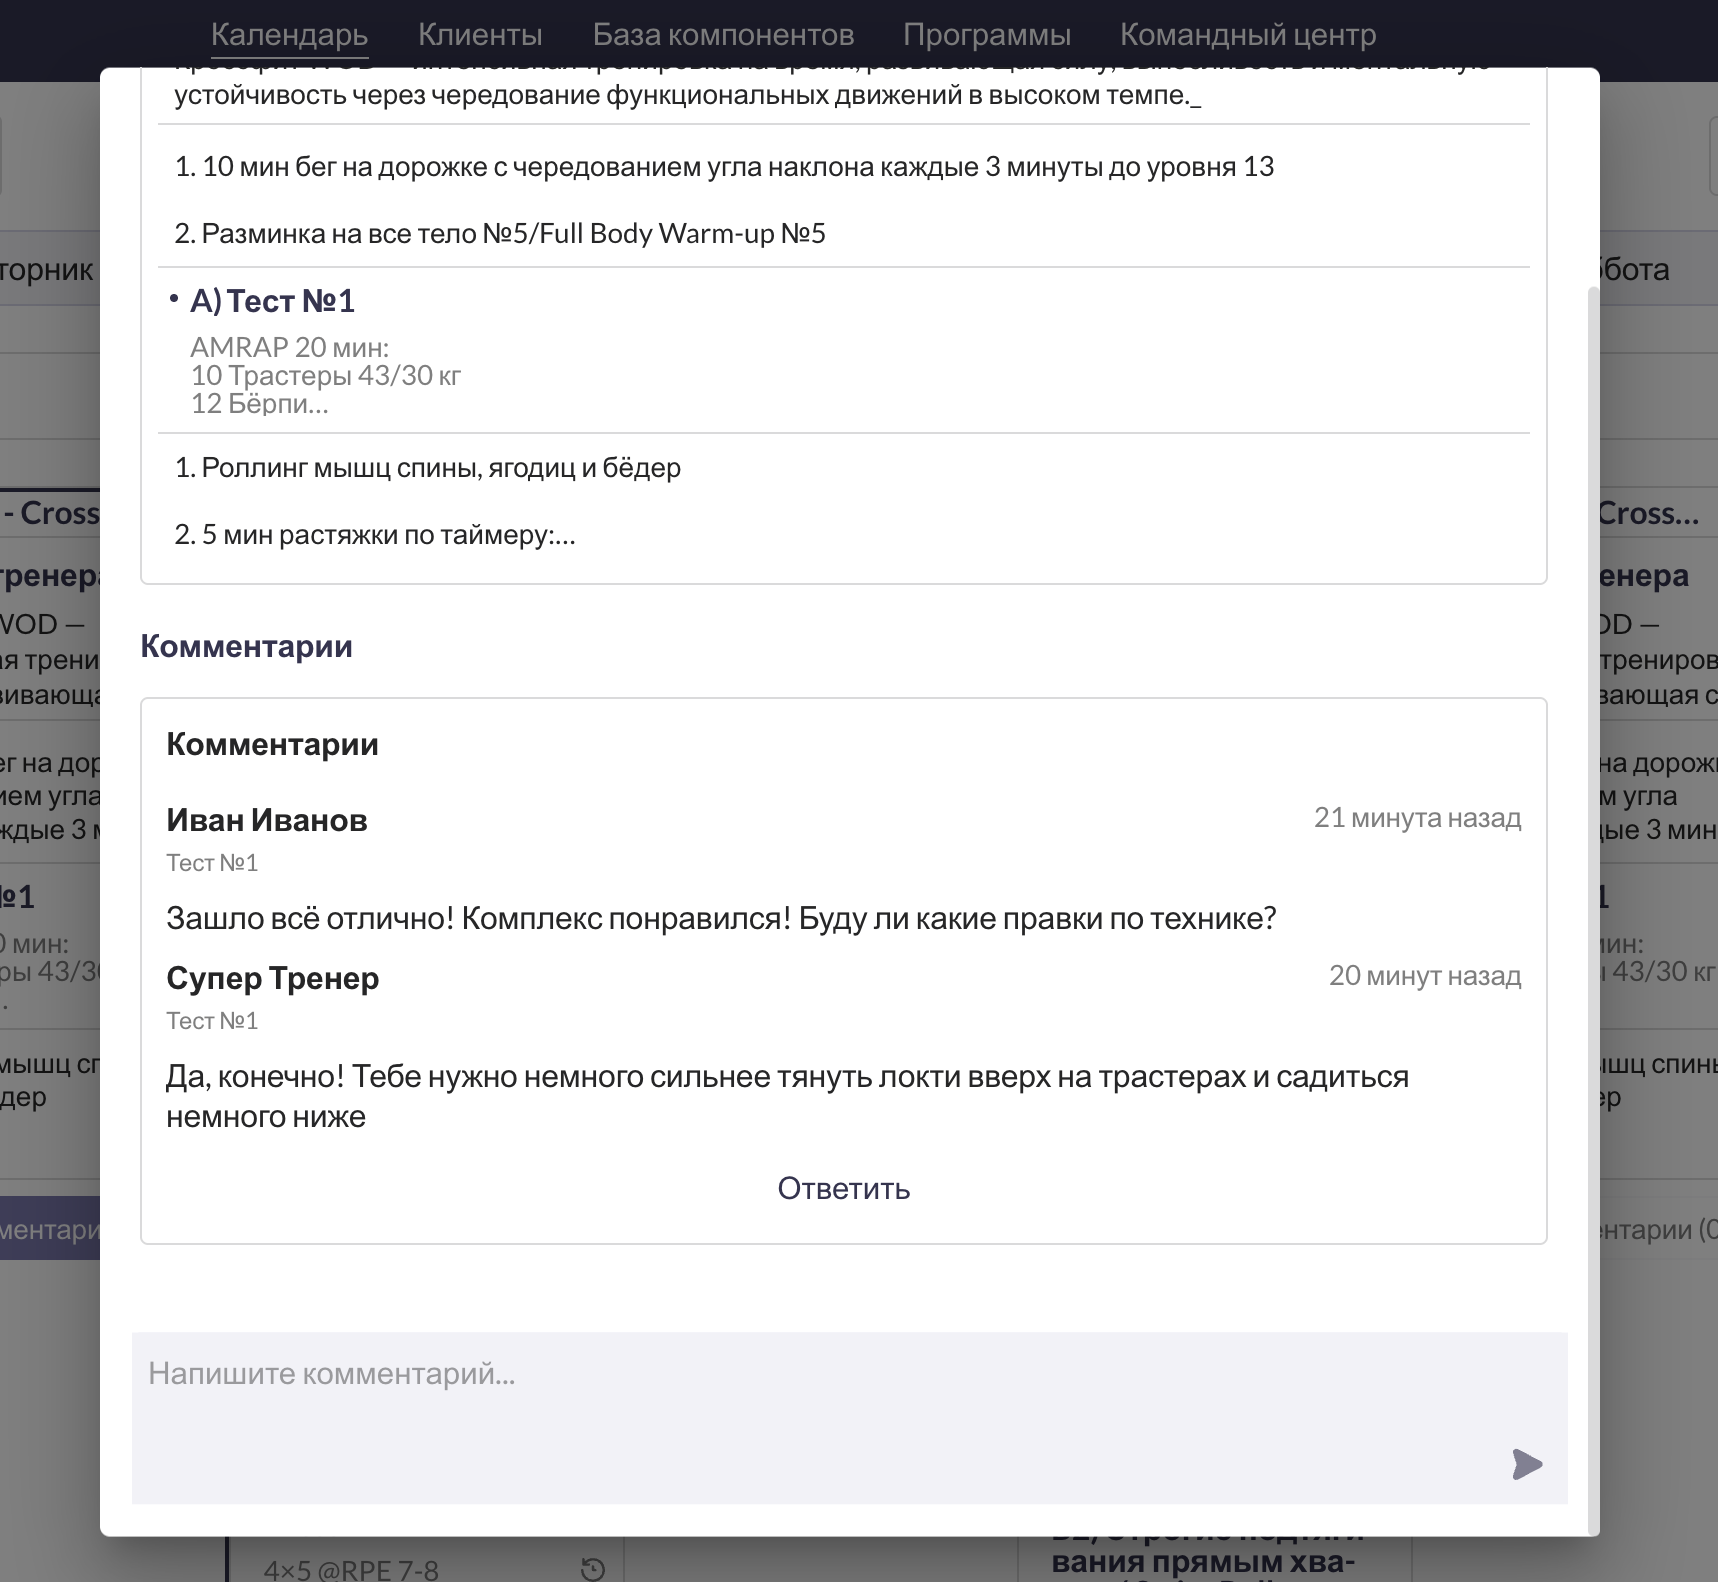Image resolution: width=1718 pixels, height=1582 pixels.
Task: Open the Программы tab
Action: click(x=987, y=35)
